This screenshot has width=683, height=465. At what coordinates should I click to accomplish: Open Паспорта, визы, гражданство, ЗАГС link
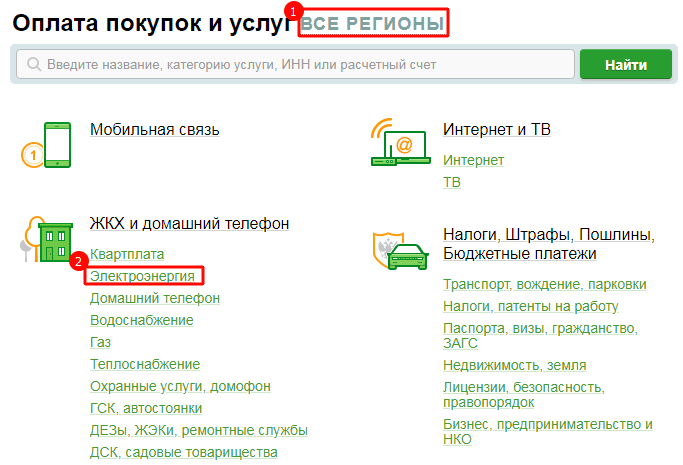[x=540, y=335]
